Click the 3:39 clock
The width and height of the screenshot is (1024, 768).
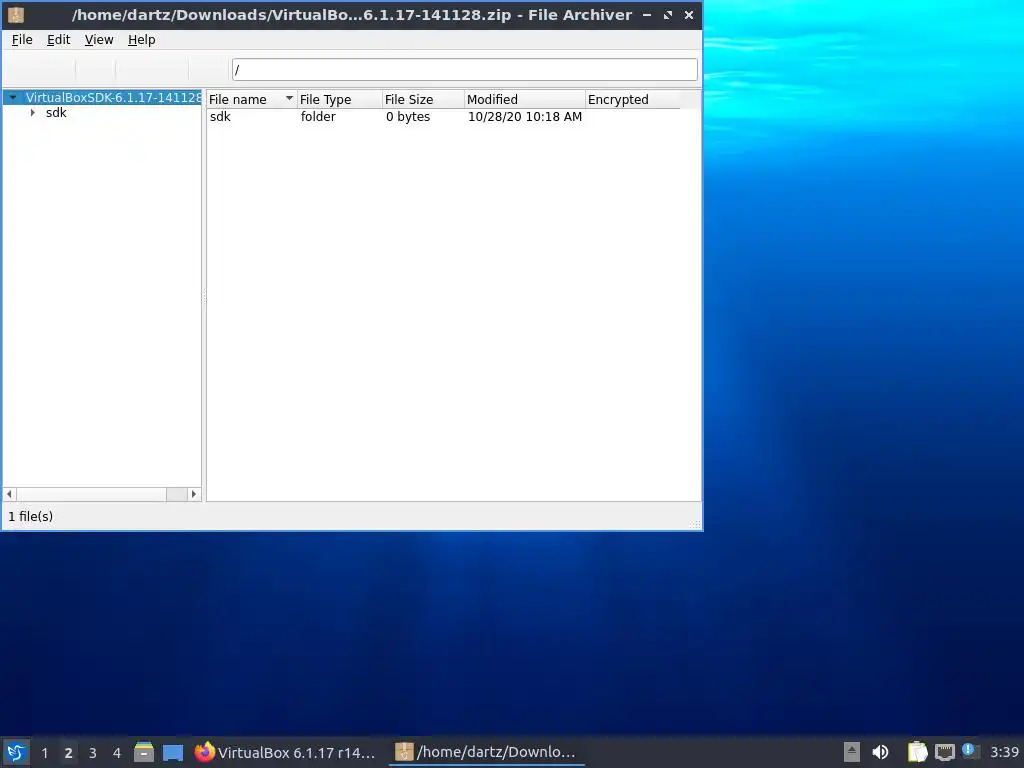[1004, 752]
